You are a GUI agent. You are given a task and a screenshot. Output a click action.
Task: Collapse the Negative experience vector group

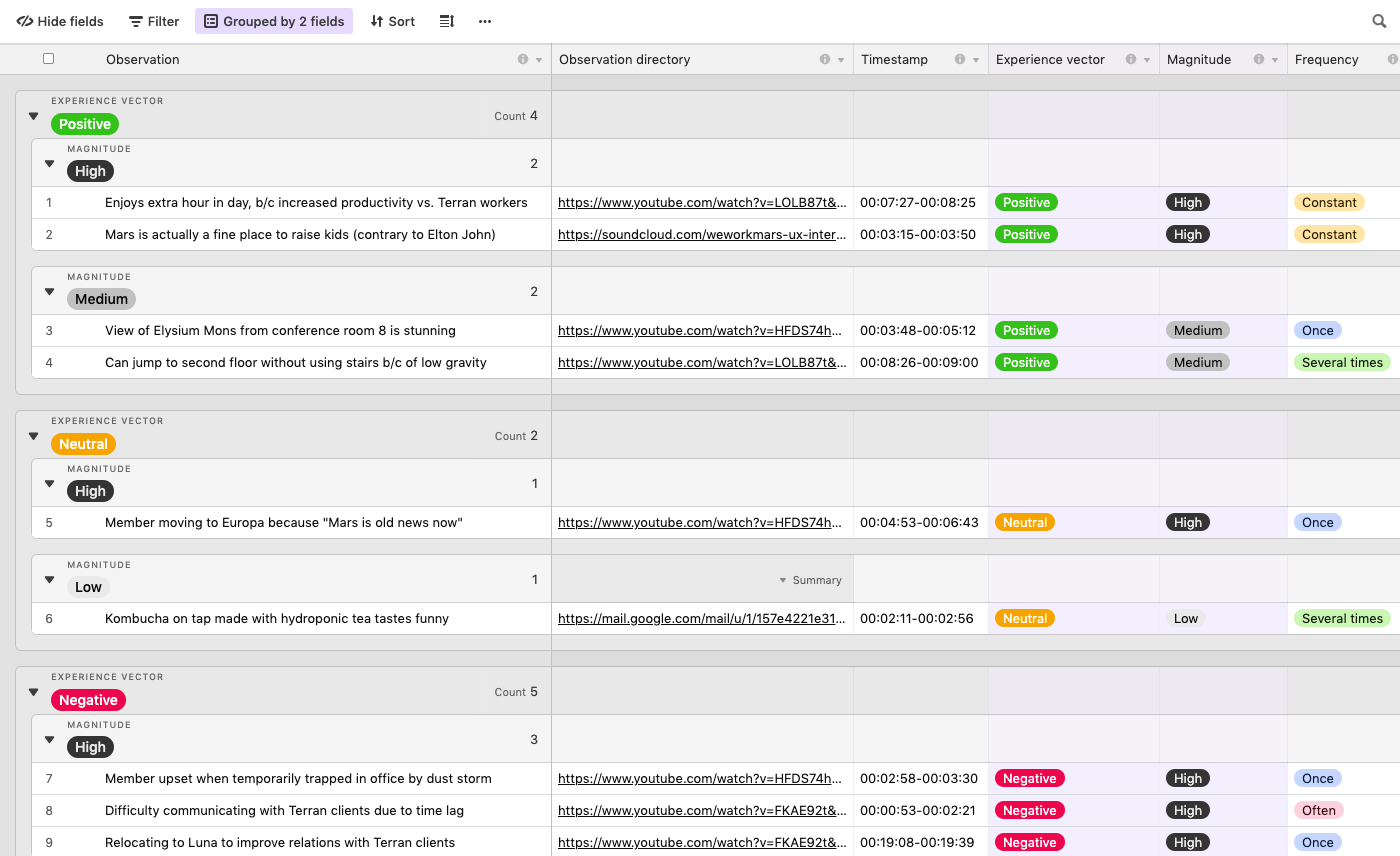click(33, 692)
